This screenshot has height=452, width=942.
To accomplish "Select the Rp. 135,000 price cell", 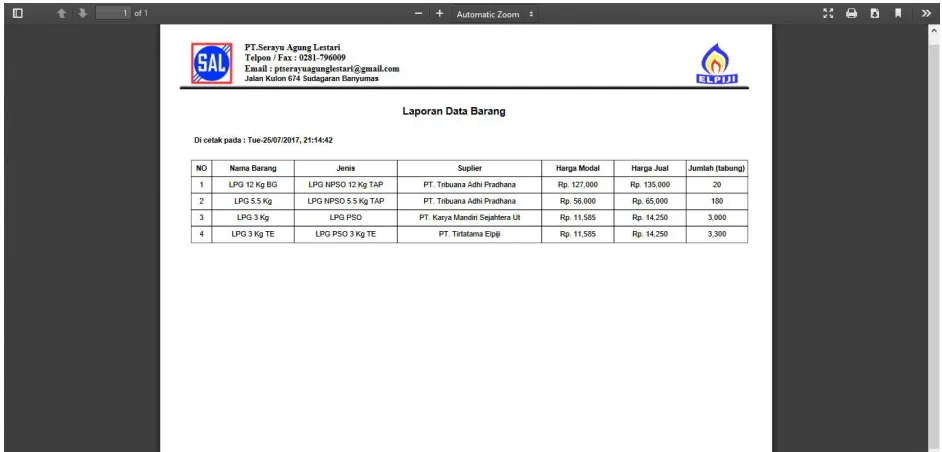I will (x=650, y=185).
